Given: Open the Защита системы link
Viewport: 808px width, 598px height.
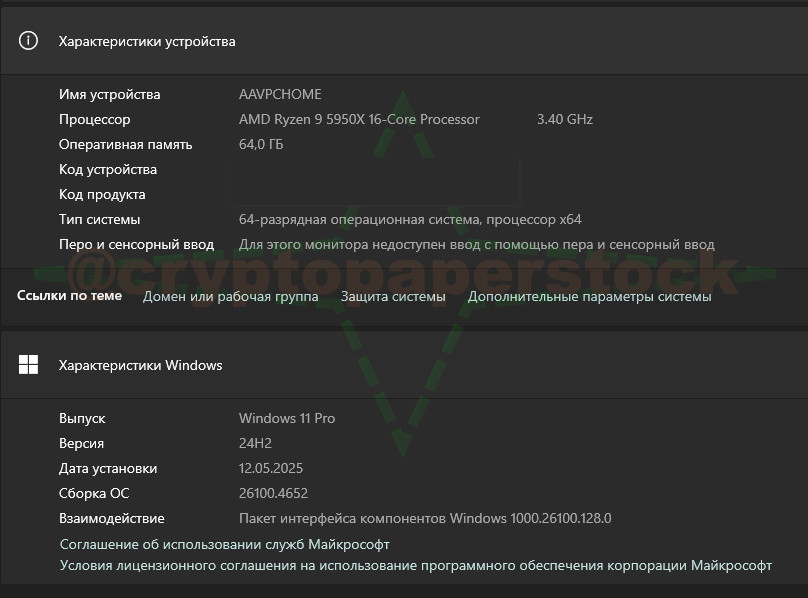Looking at the screenshot, I should (393, 296).
